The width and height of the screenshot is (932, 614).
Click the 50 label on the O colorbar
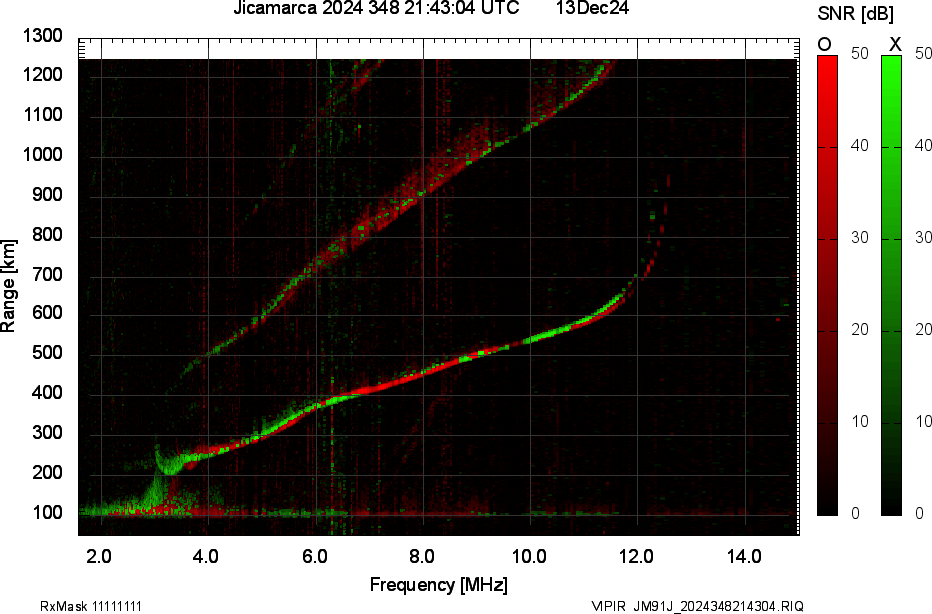859,53
